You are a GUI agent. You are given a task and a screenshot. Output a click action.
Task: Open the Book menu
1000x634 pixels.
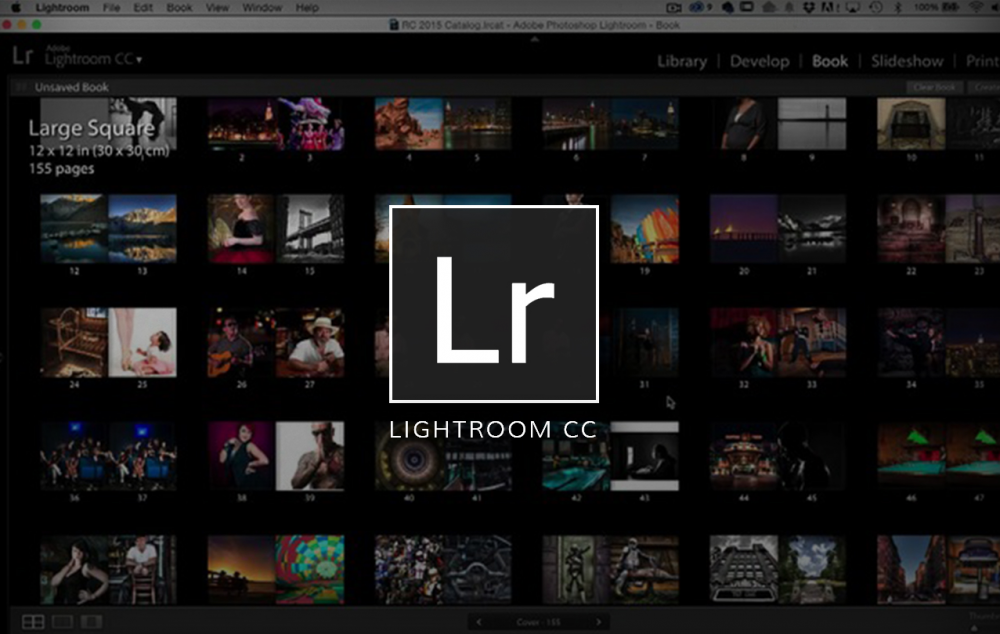179,8
